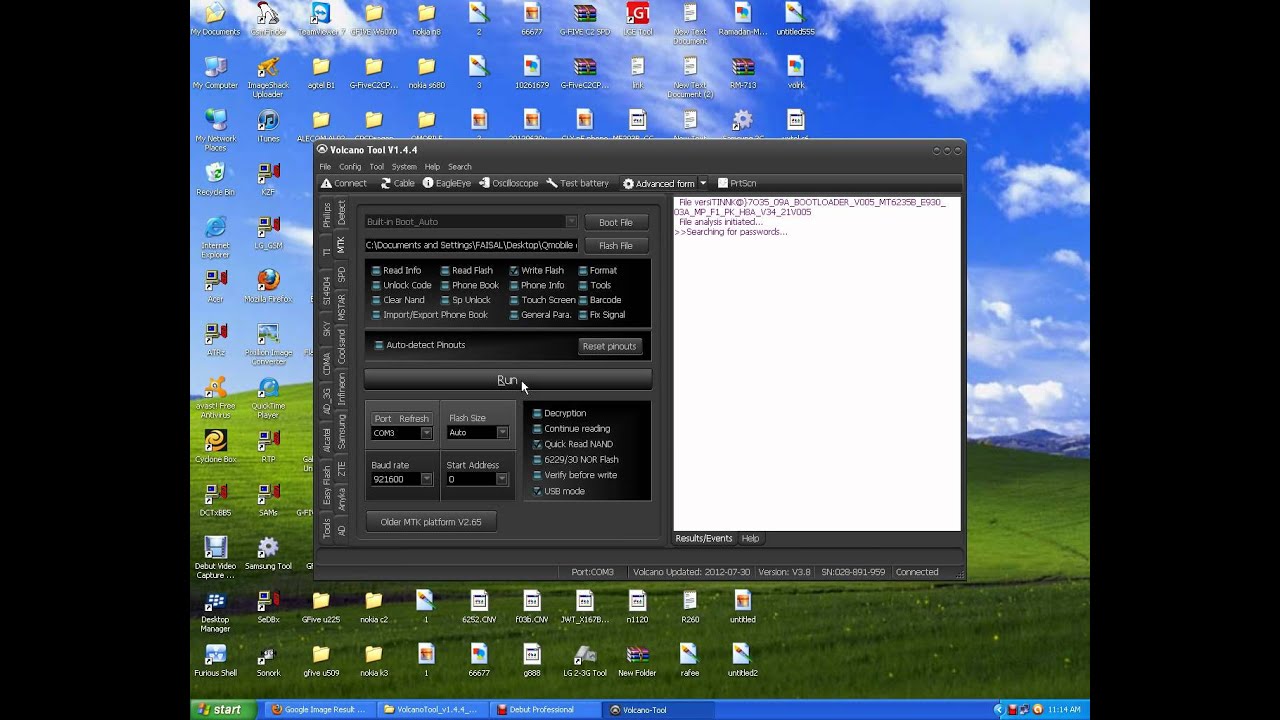Open the COM3 port dropdown
This screenshot has height=720, width=1280.
point(426,433)
